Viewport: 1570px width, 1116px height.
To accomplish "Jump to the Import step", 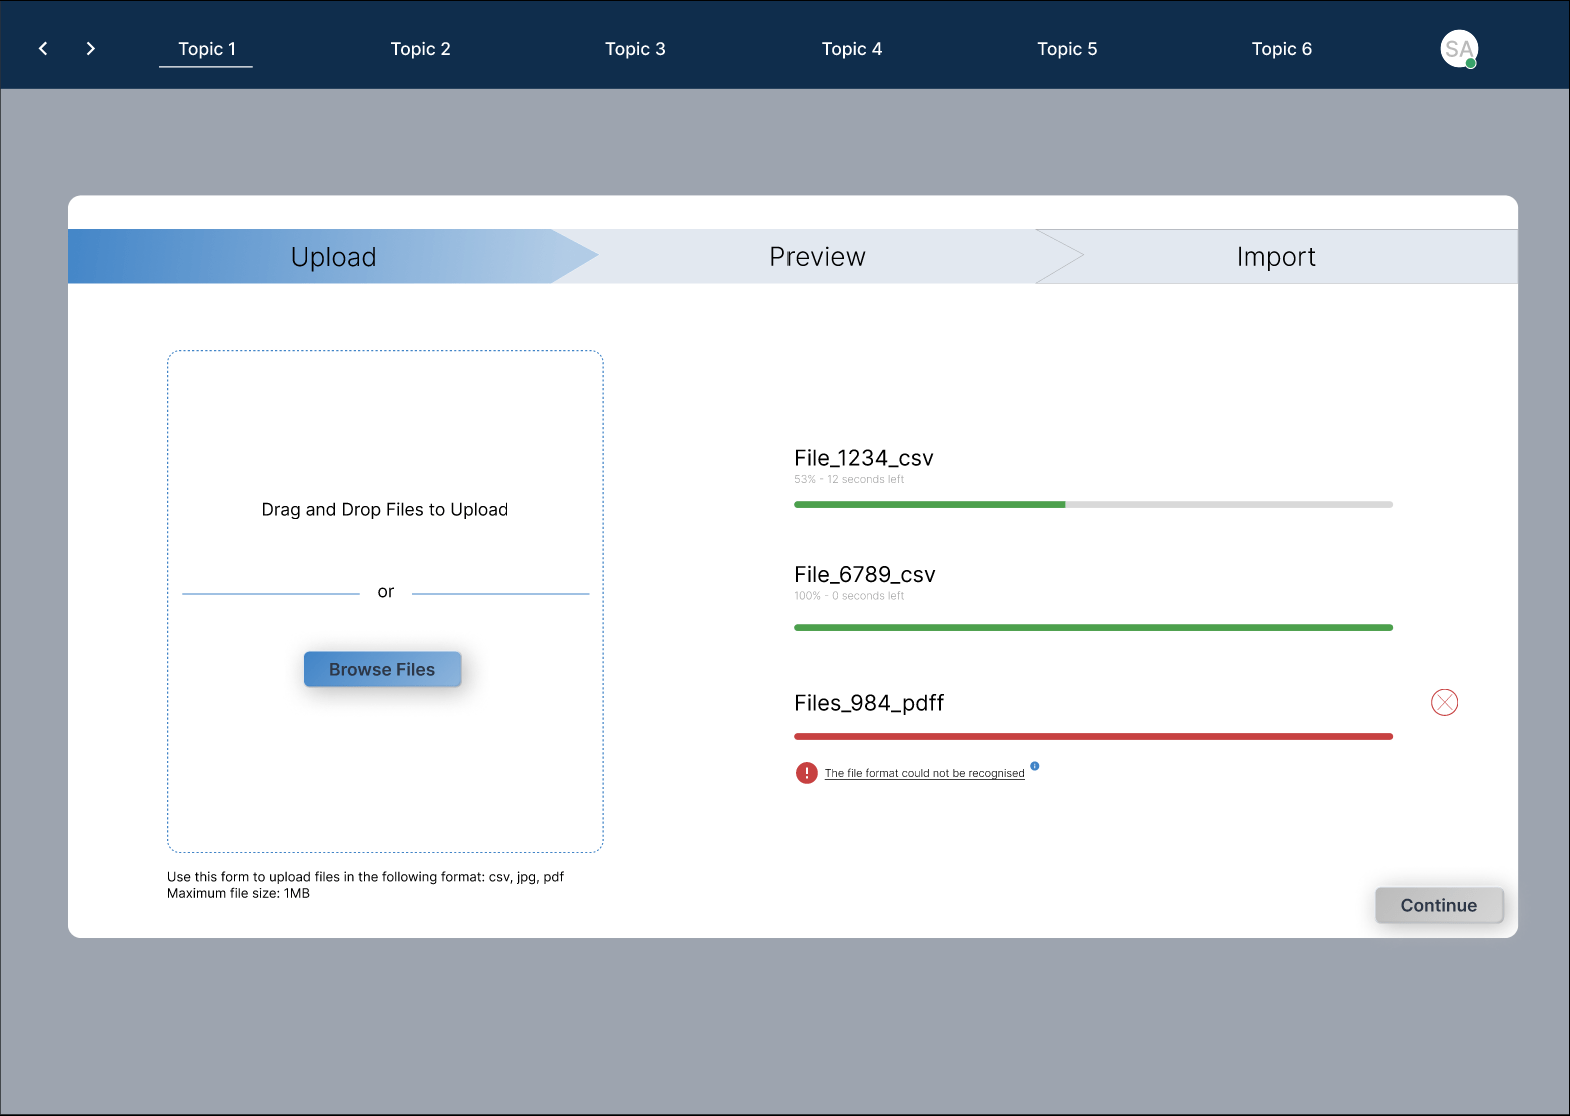I will coord(1276,257).
